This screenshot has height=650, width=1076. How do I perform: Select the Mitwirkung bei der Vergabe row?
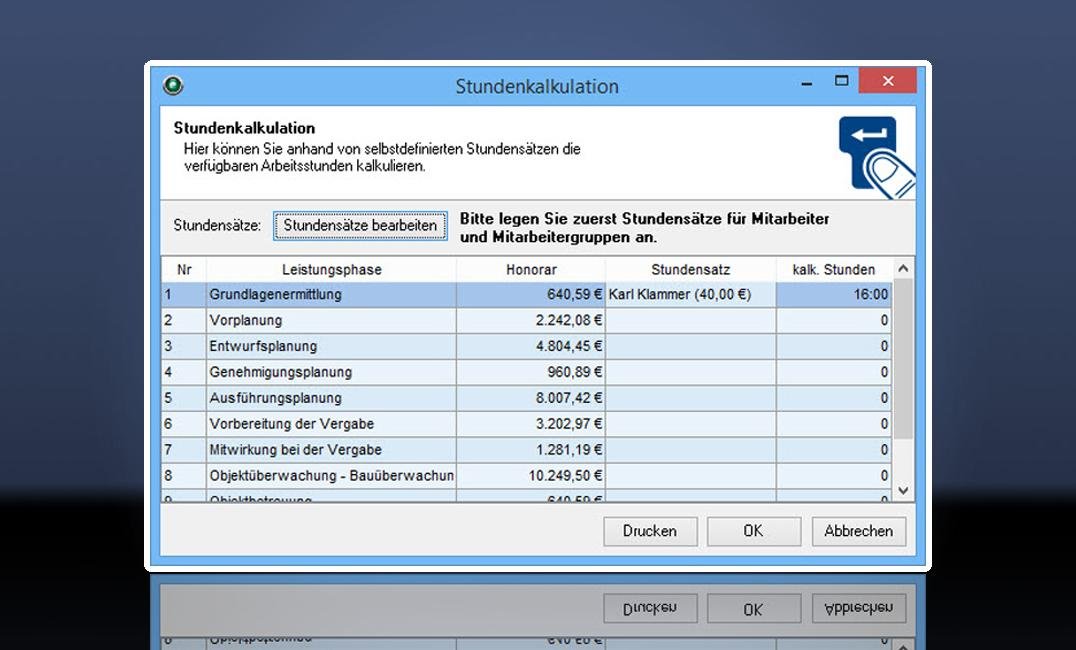click(x=526, y=450)
